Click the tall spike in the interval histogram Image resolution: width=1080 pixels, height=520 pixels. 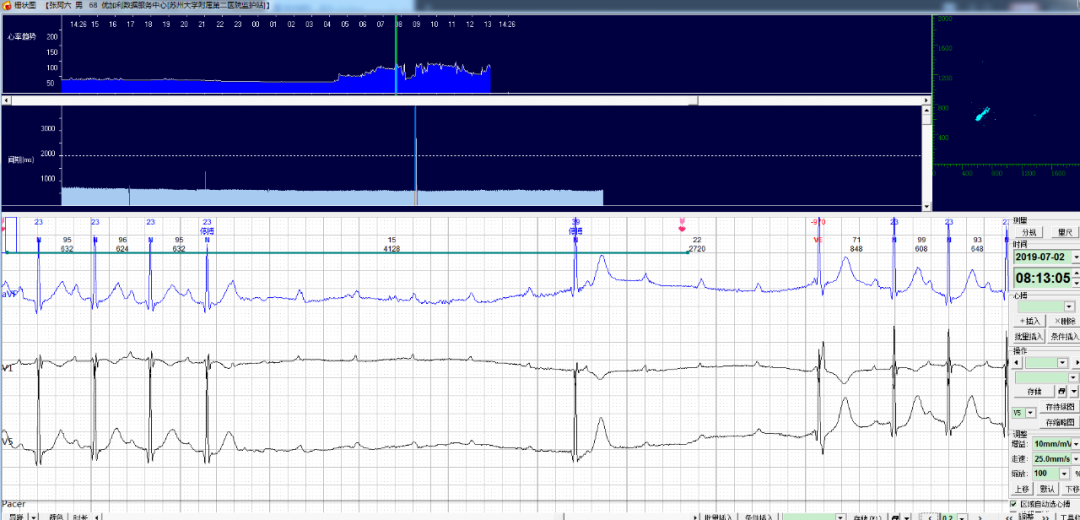[415, 150]
